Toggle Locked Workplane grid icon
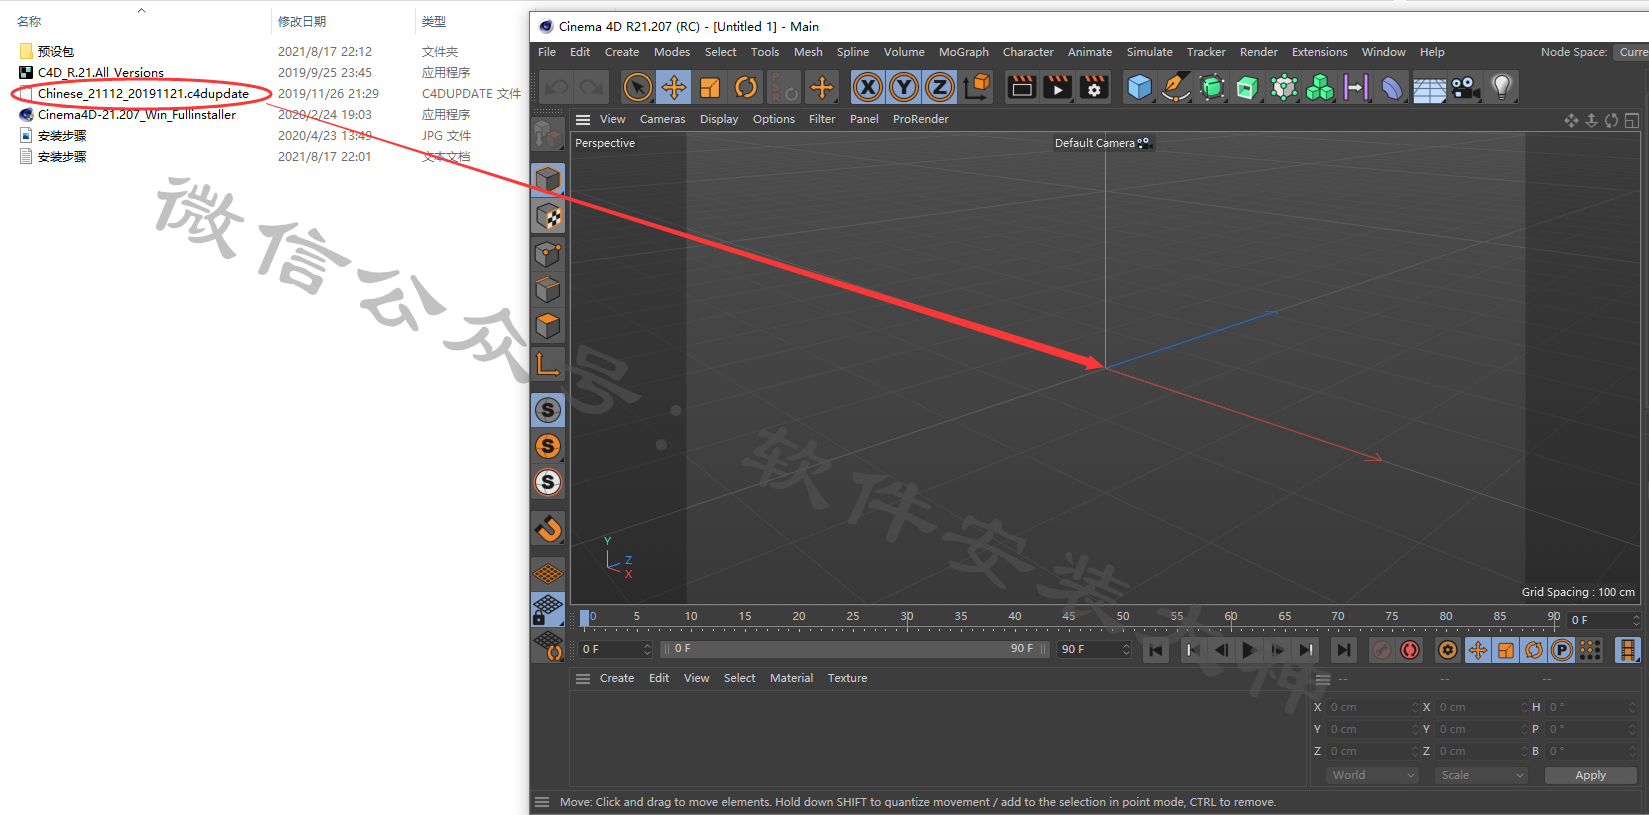 (x=548, y=609)
